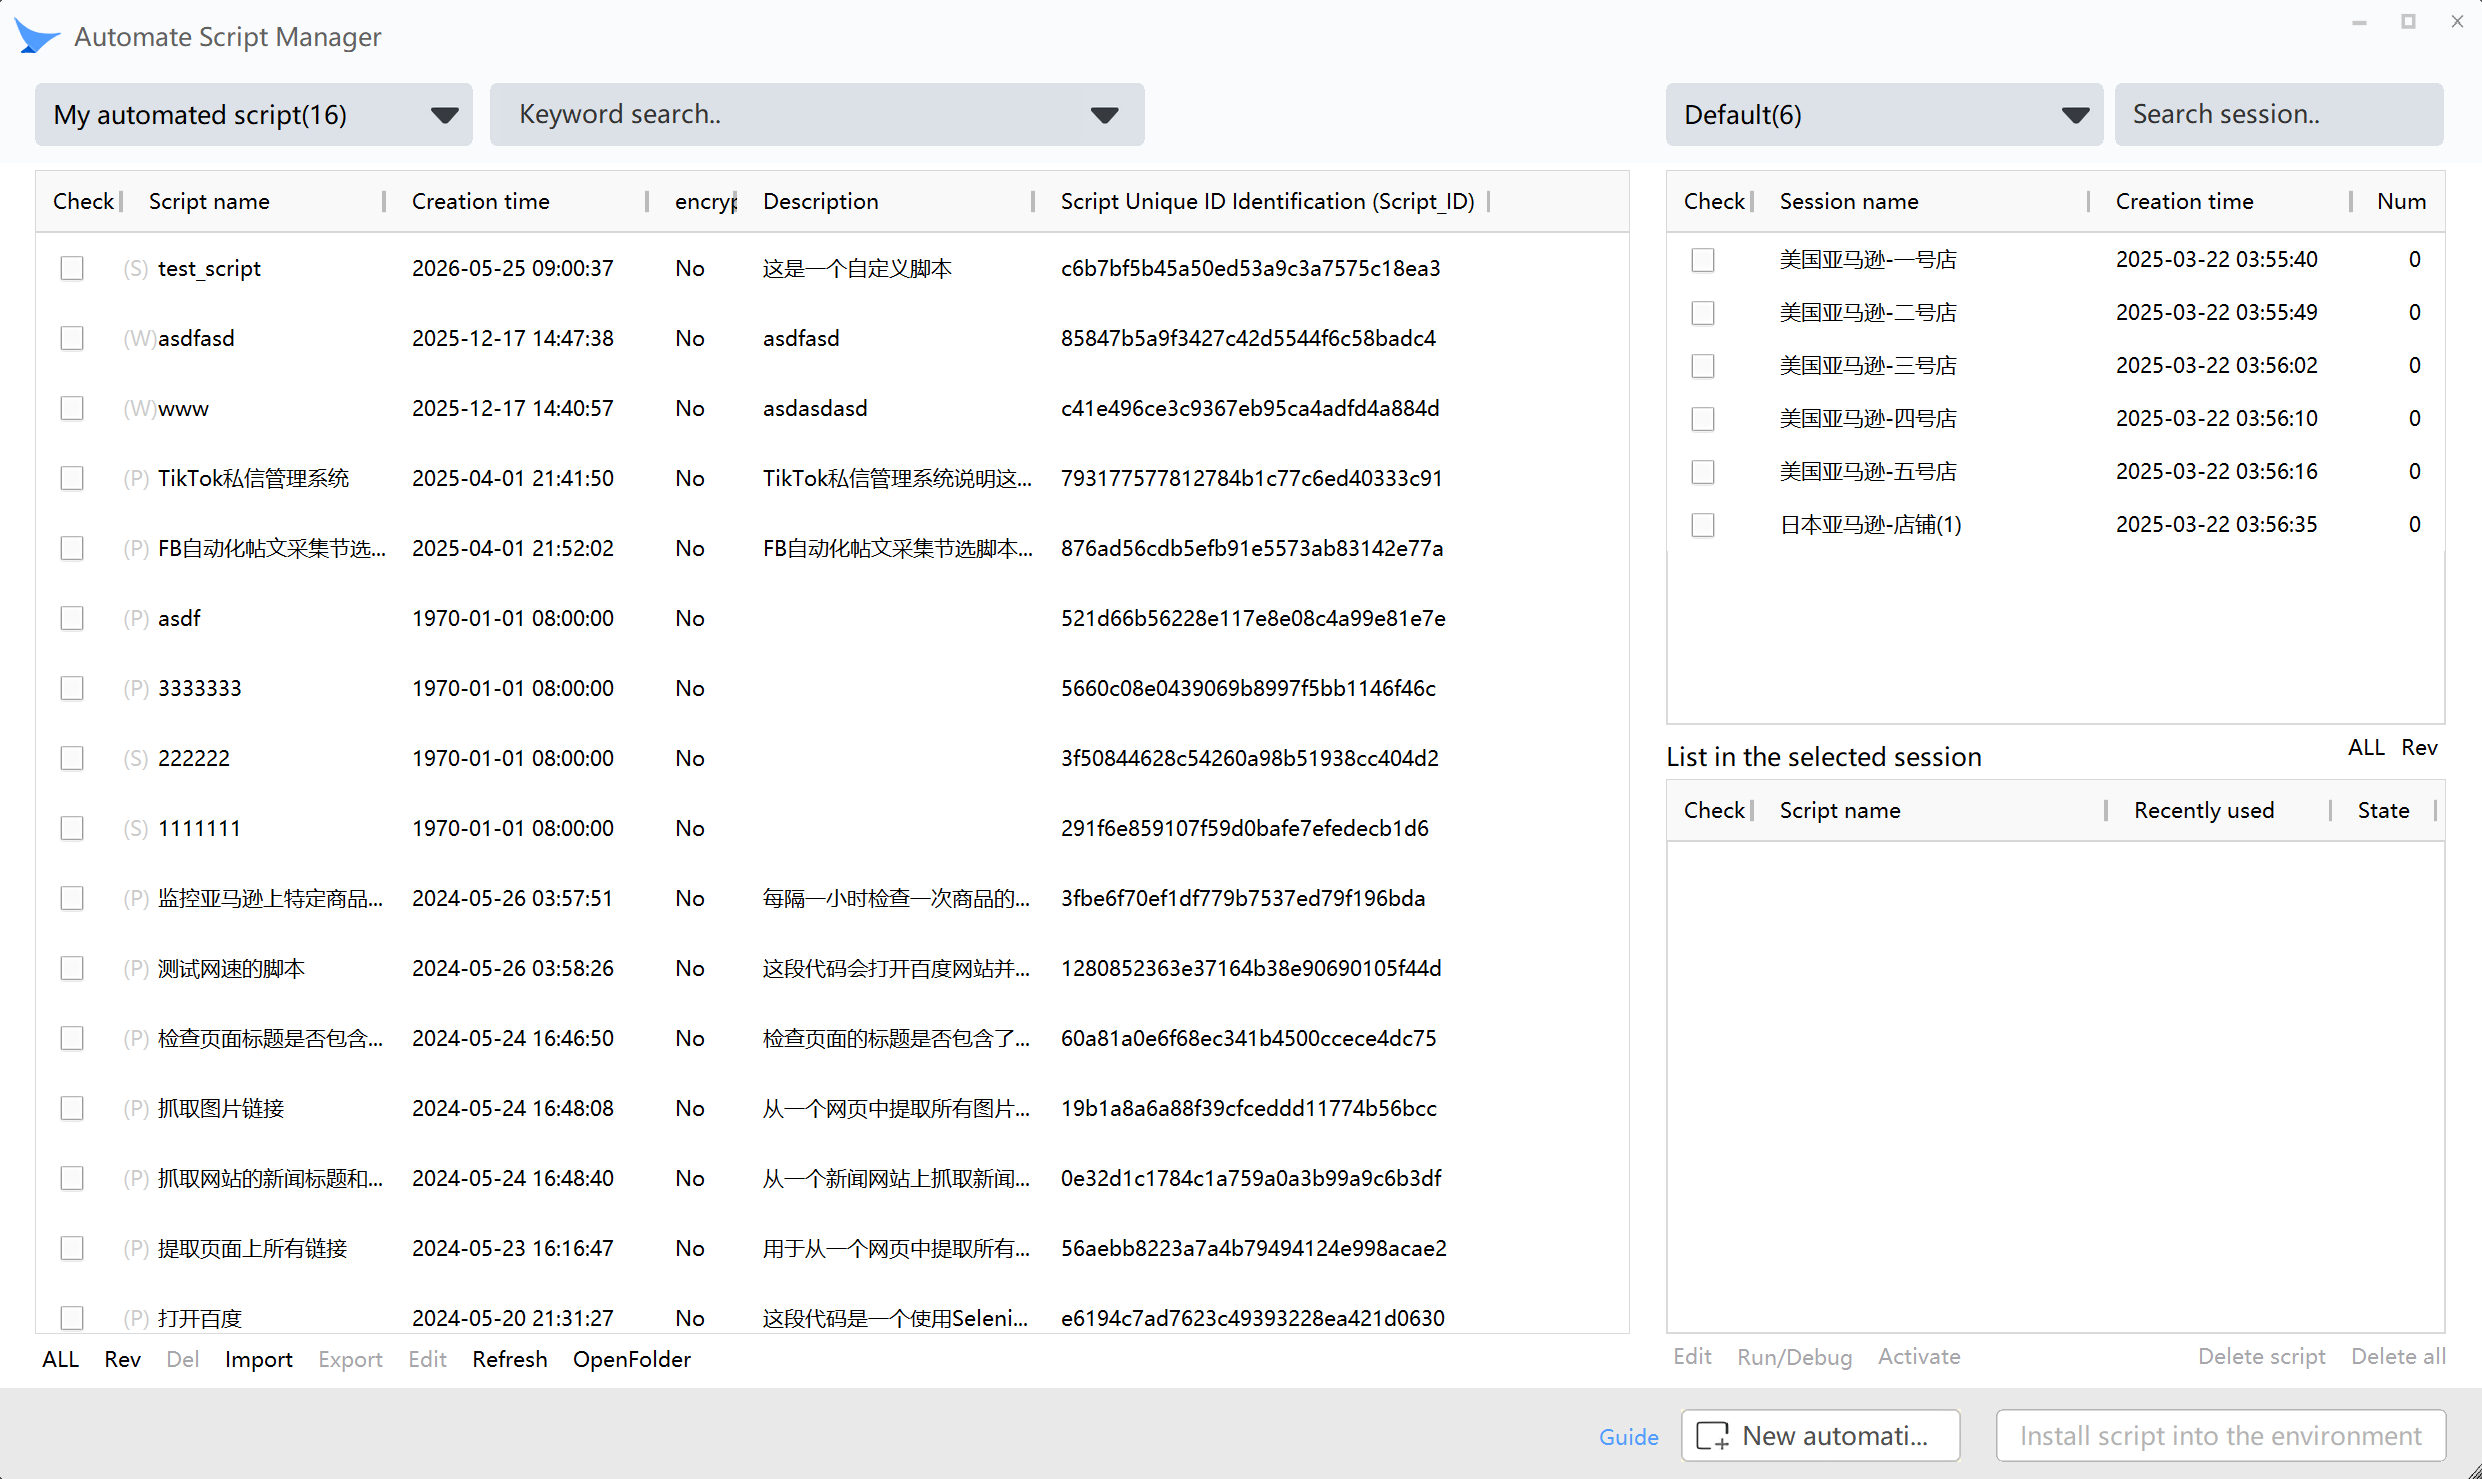This screenshot has width=2482, height=1479.
Task: Check the box for 3333333 script
Action: [72, 688]
